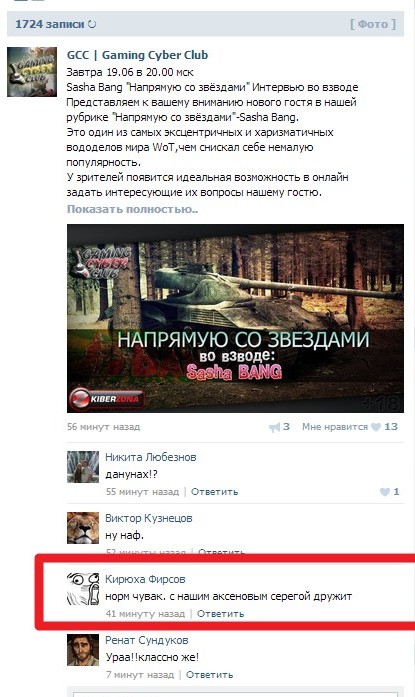Open the 1724 записи header
Image resolution: width=415 pixels, height=697 pixels.
click(x=50, y=24)
